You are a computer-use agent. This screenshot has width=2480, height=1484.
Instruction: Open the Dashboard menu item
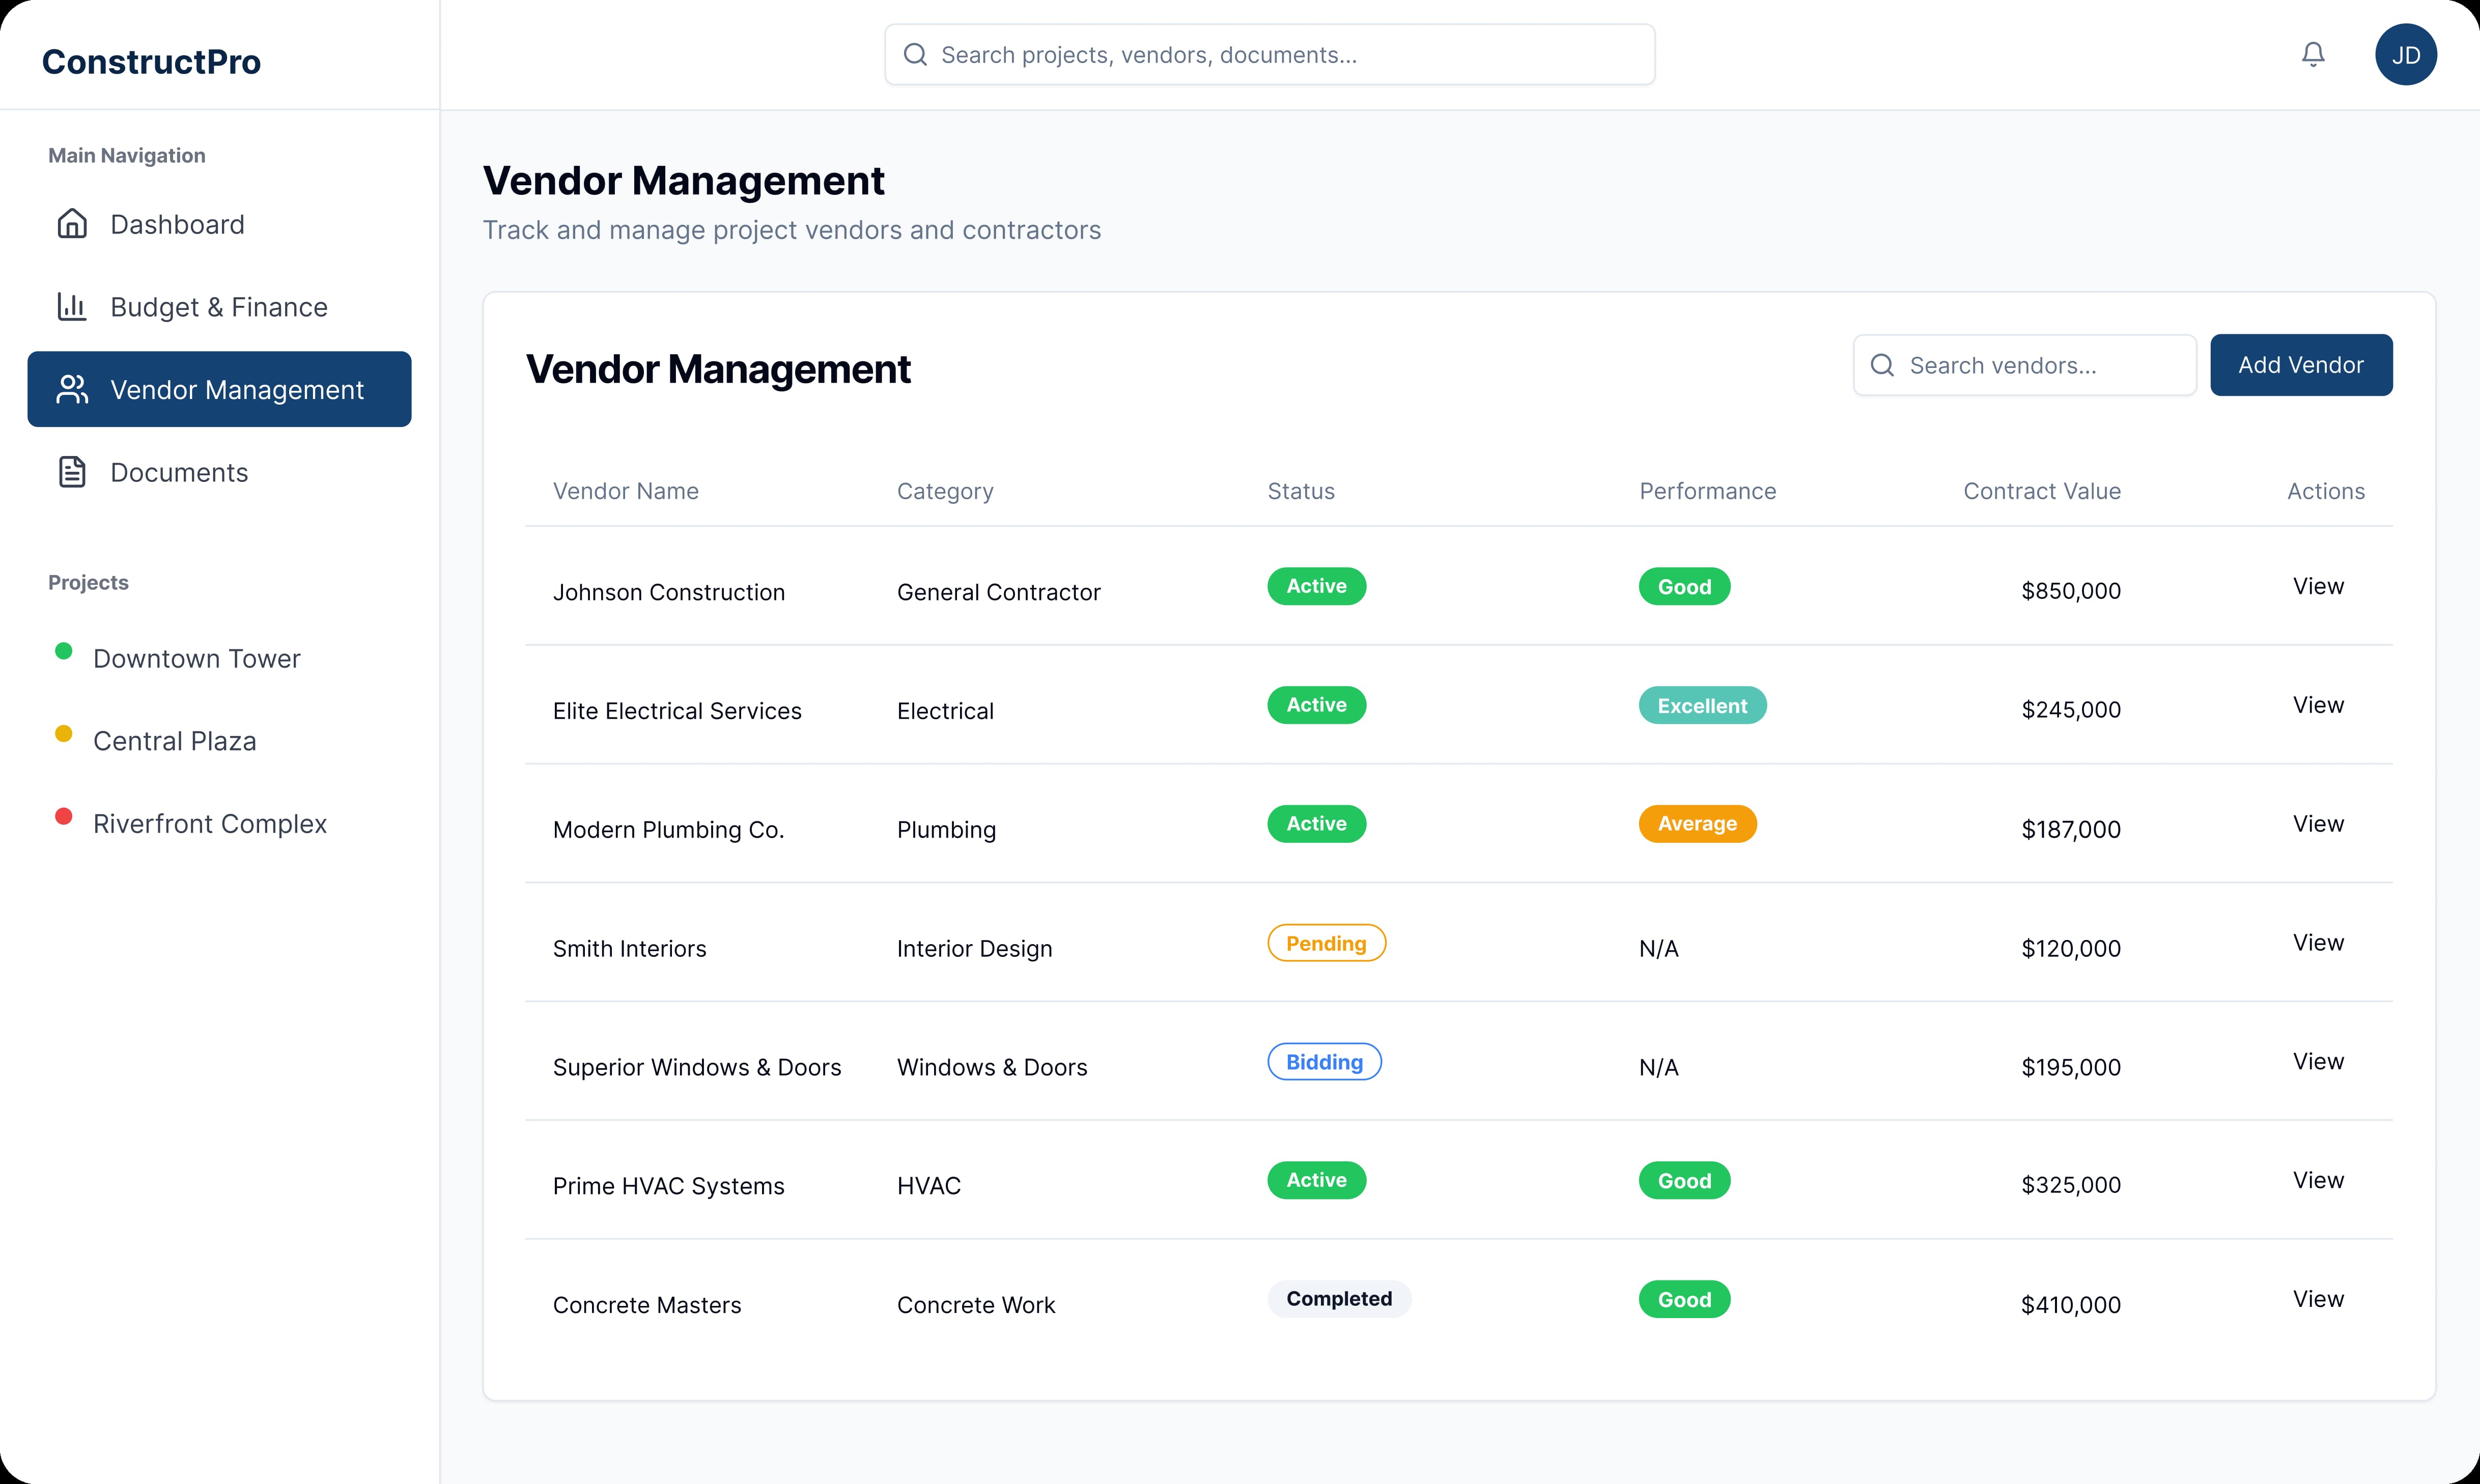click(177, 224)
